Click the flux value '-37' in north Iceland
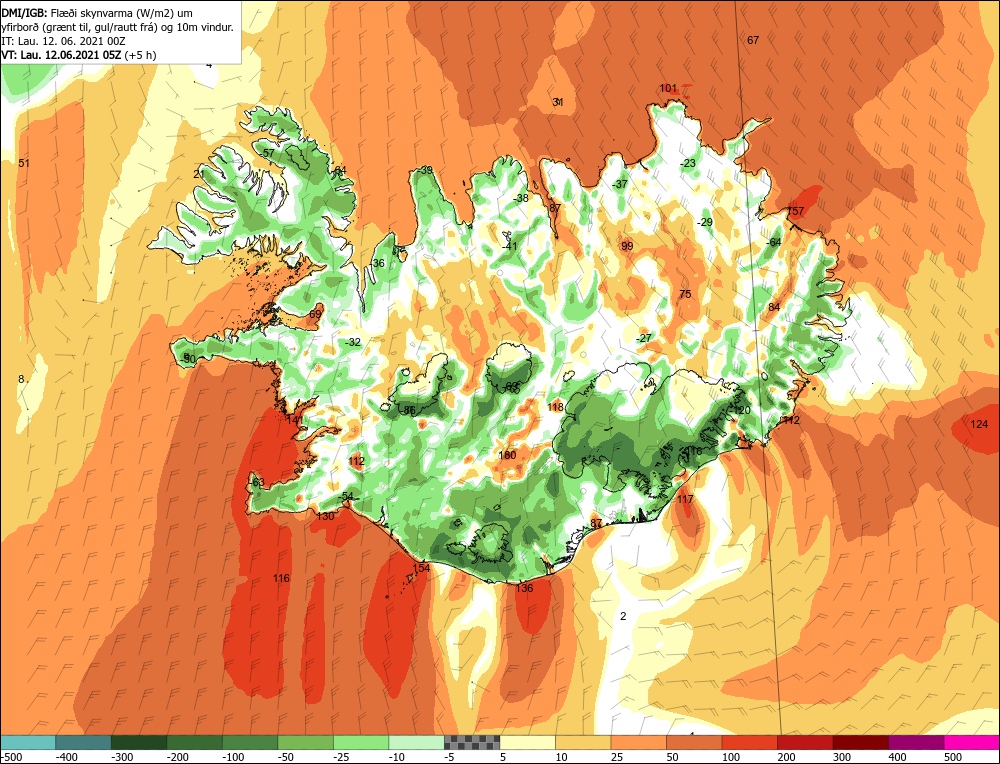 pyautogui.click(x=620, y=184)
